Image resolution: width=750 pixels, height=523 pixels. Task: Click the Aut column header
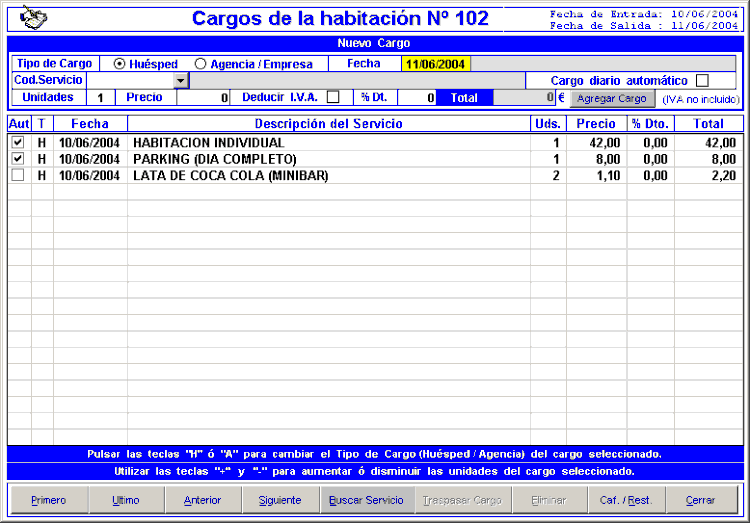19,123
